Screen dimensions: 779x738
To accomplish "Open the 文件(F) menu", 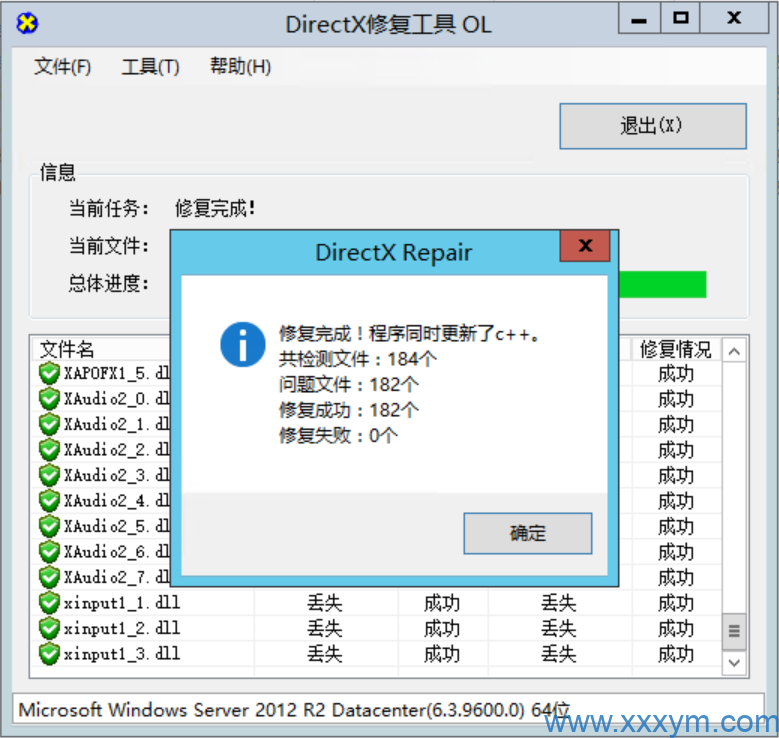I will coord(63,67).
